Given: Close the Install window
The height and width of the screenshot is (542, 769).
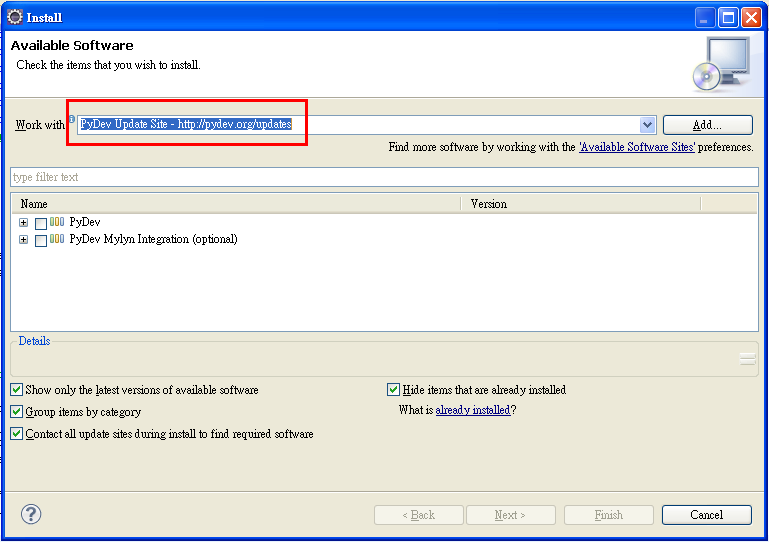Looking at the screenshot, I should point(751,18).
